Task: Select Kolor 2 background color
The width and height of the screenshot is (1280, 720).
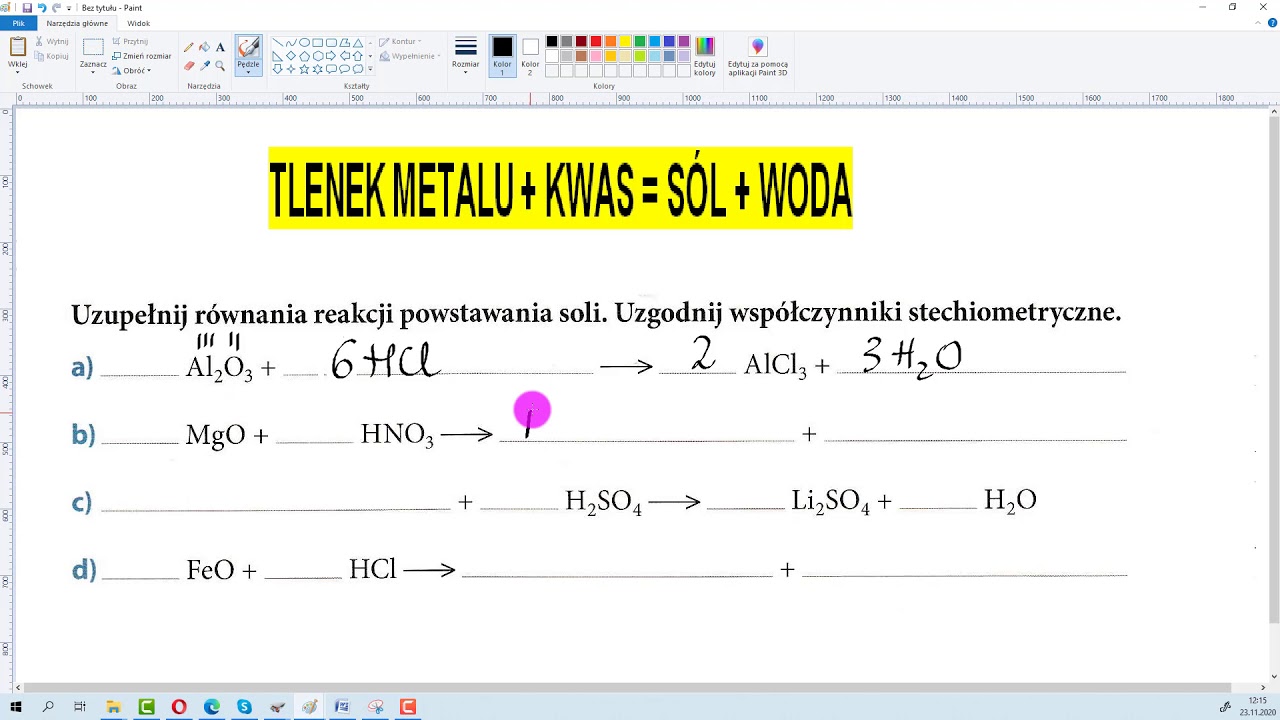Action: (x=530, y=55)
